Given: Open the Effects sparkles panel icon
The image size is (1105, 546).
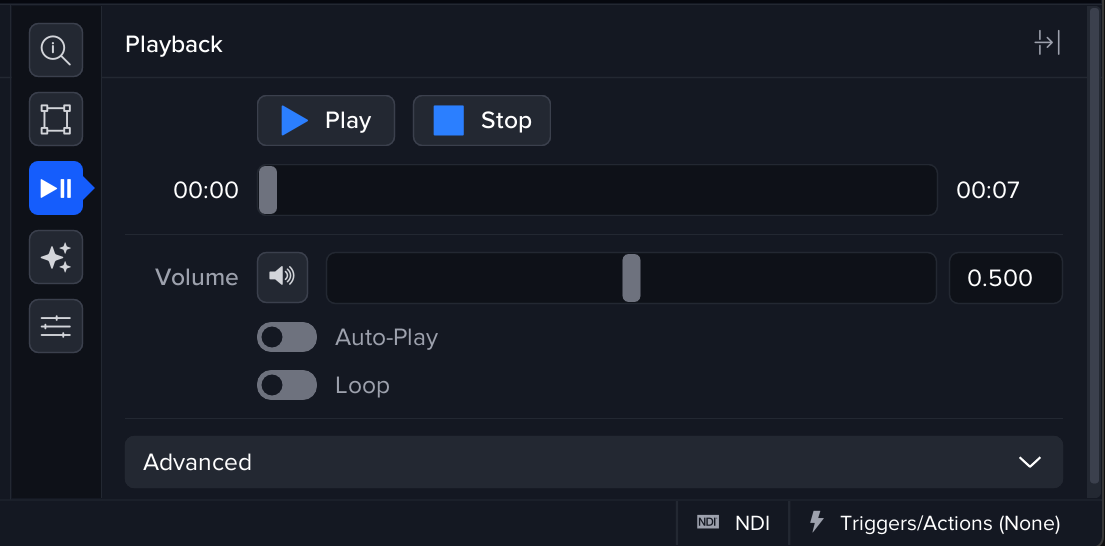Looking at the screenshot, I should point(56,257).
